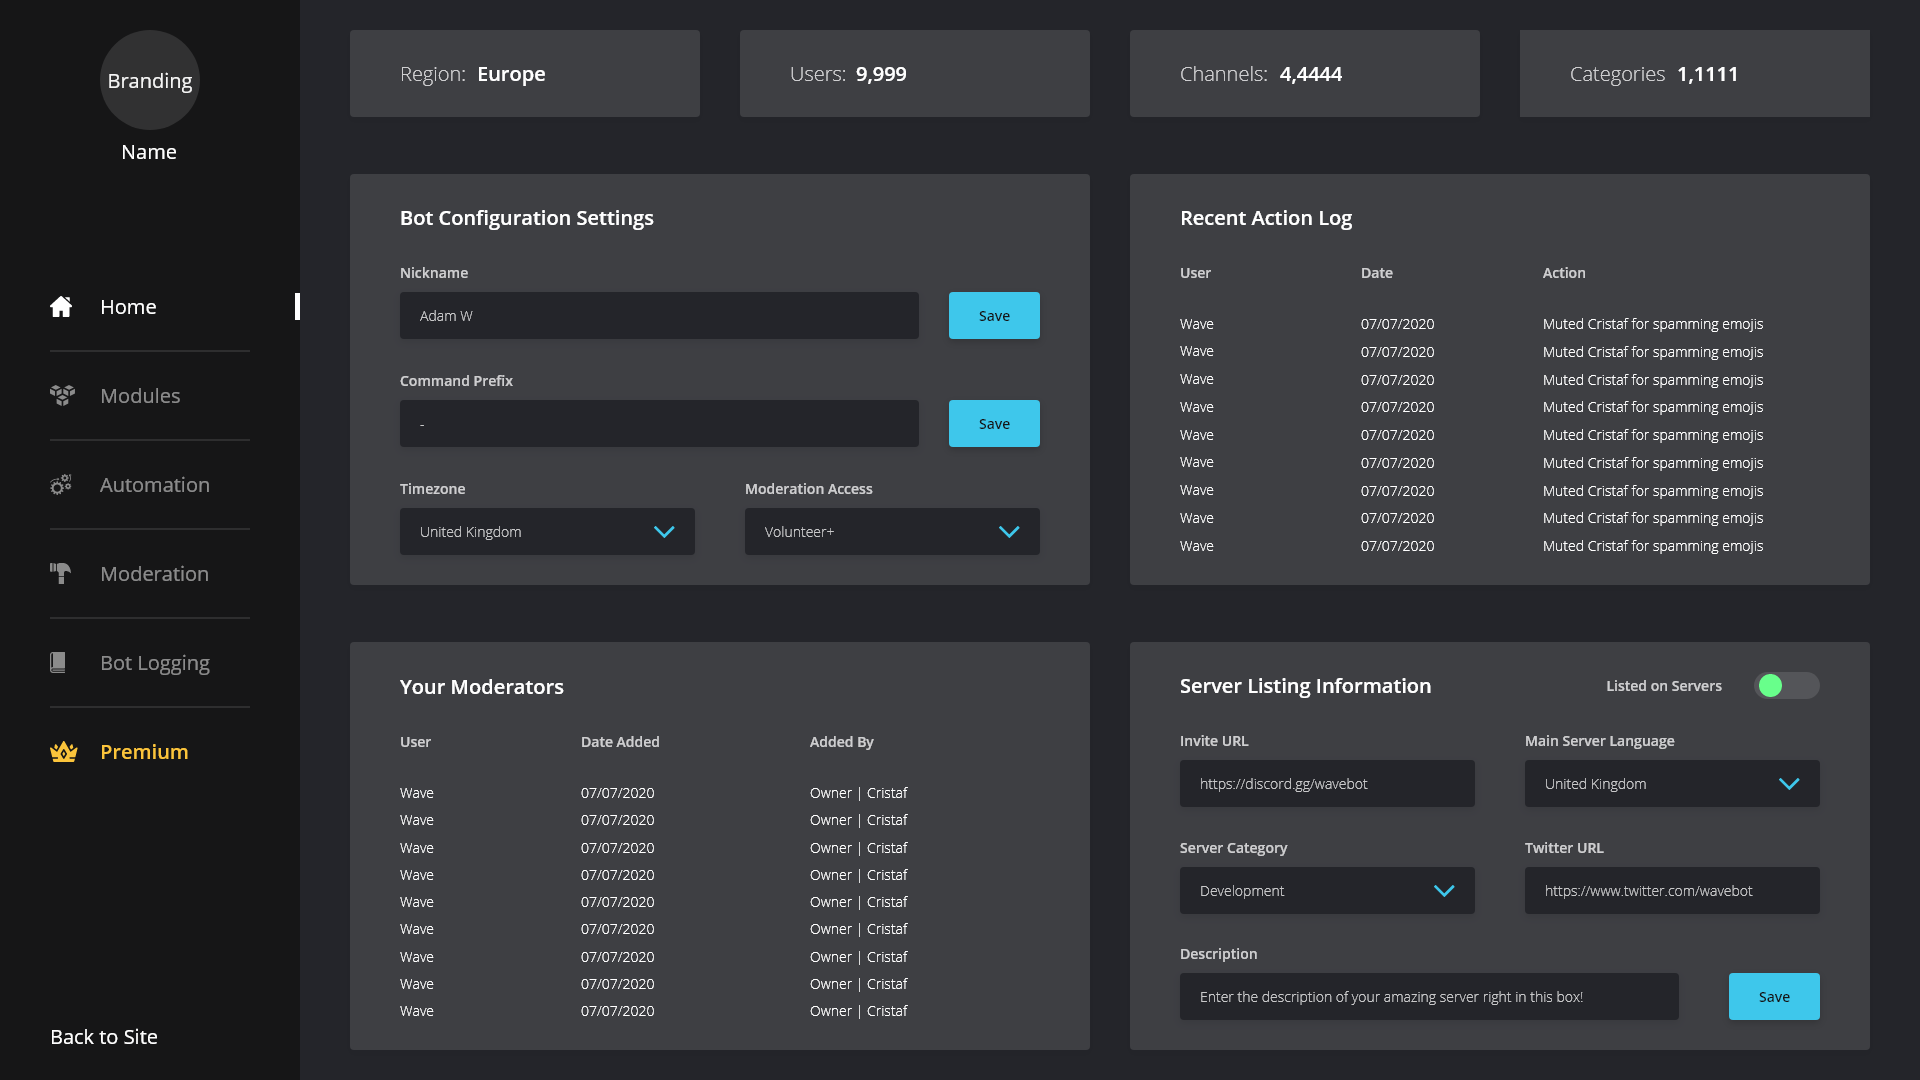Open the Modules section via its icon
The image size is (1920, 1080).
(61, 395)
